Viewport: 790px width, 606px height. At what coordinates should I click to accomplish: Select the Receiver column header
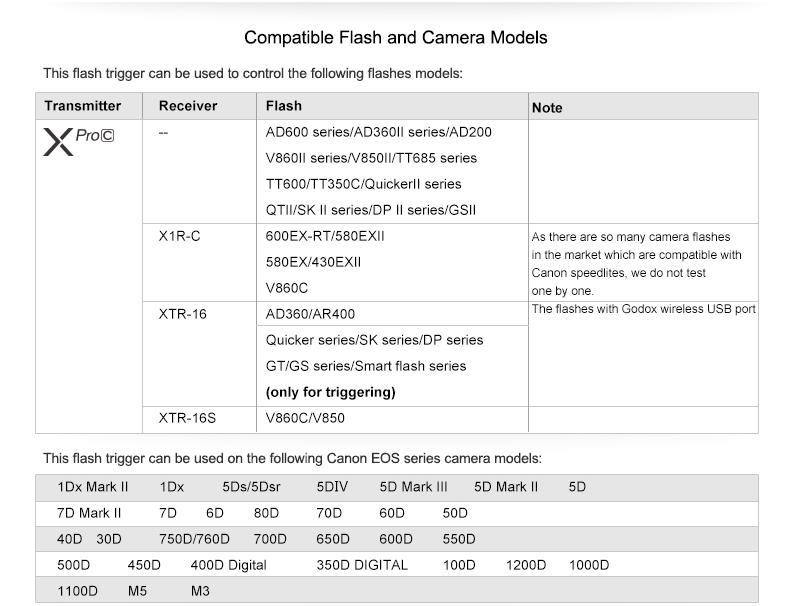point(188,106)
